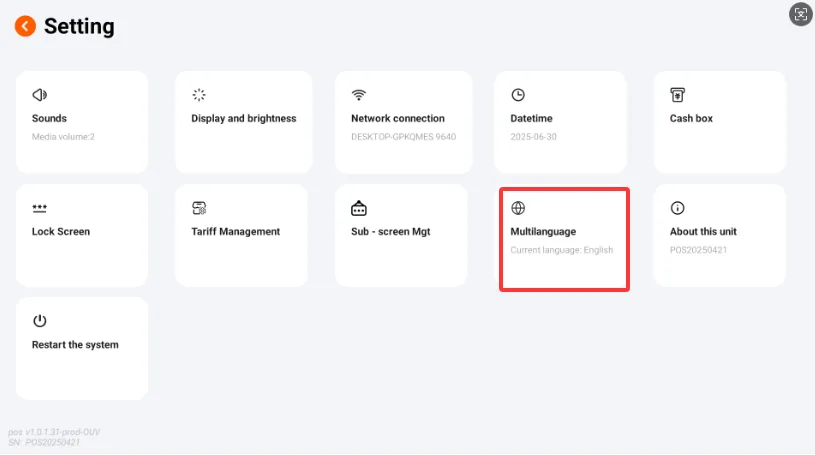815x455 pixels.
Task: Click the clock icon on Datetime card
Action: click(x=518, y=95)
